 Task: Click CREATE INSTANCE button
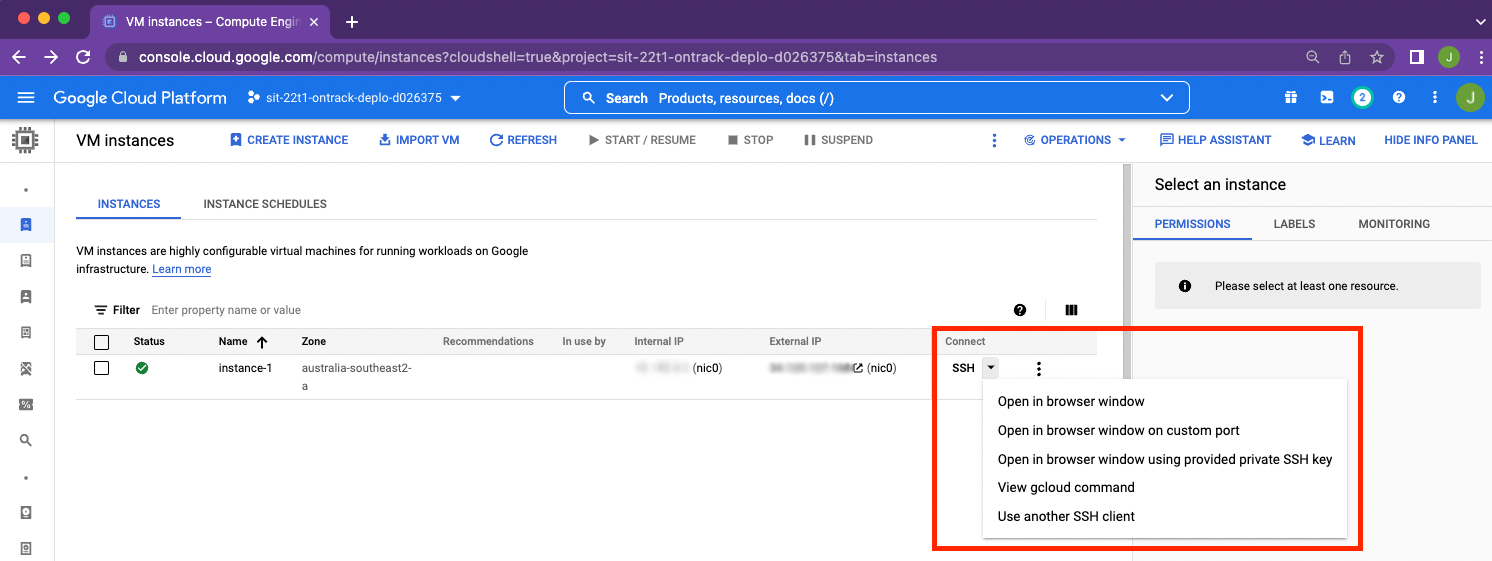[x=289, y=140]
